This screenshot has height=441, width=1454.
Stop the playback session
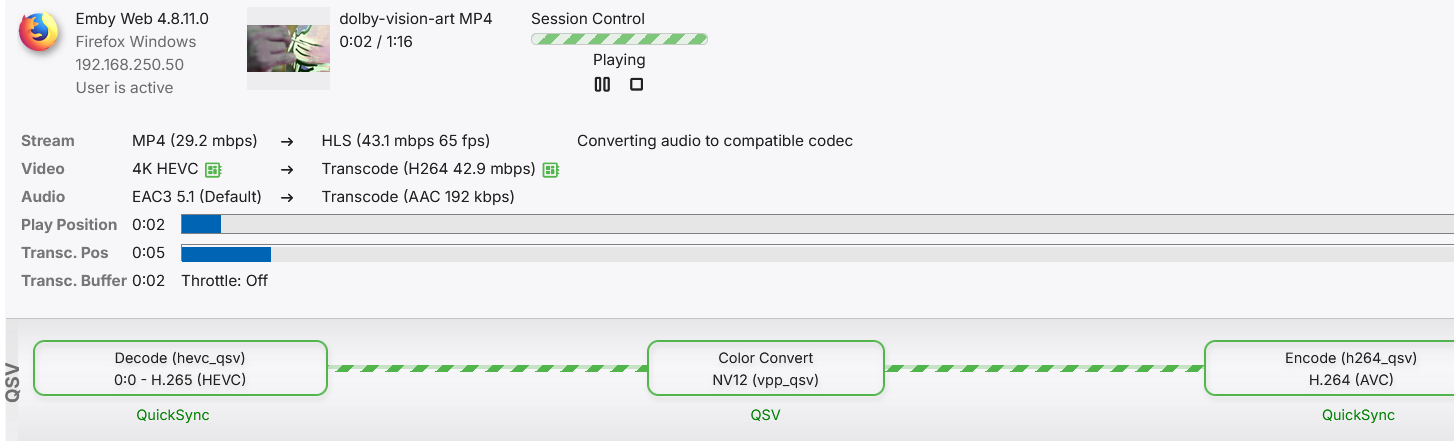coord(636,85)
